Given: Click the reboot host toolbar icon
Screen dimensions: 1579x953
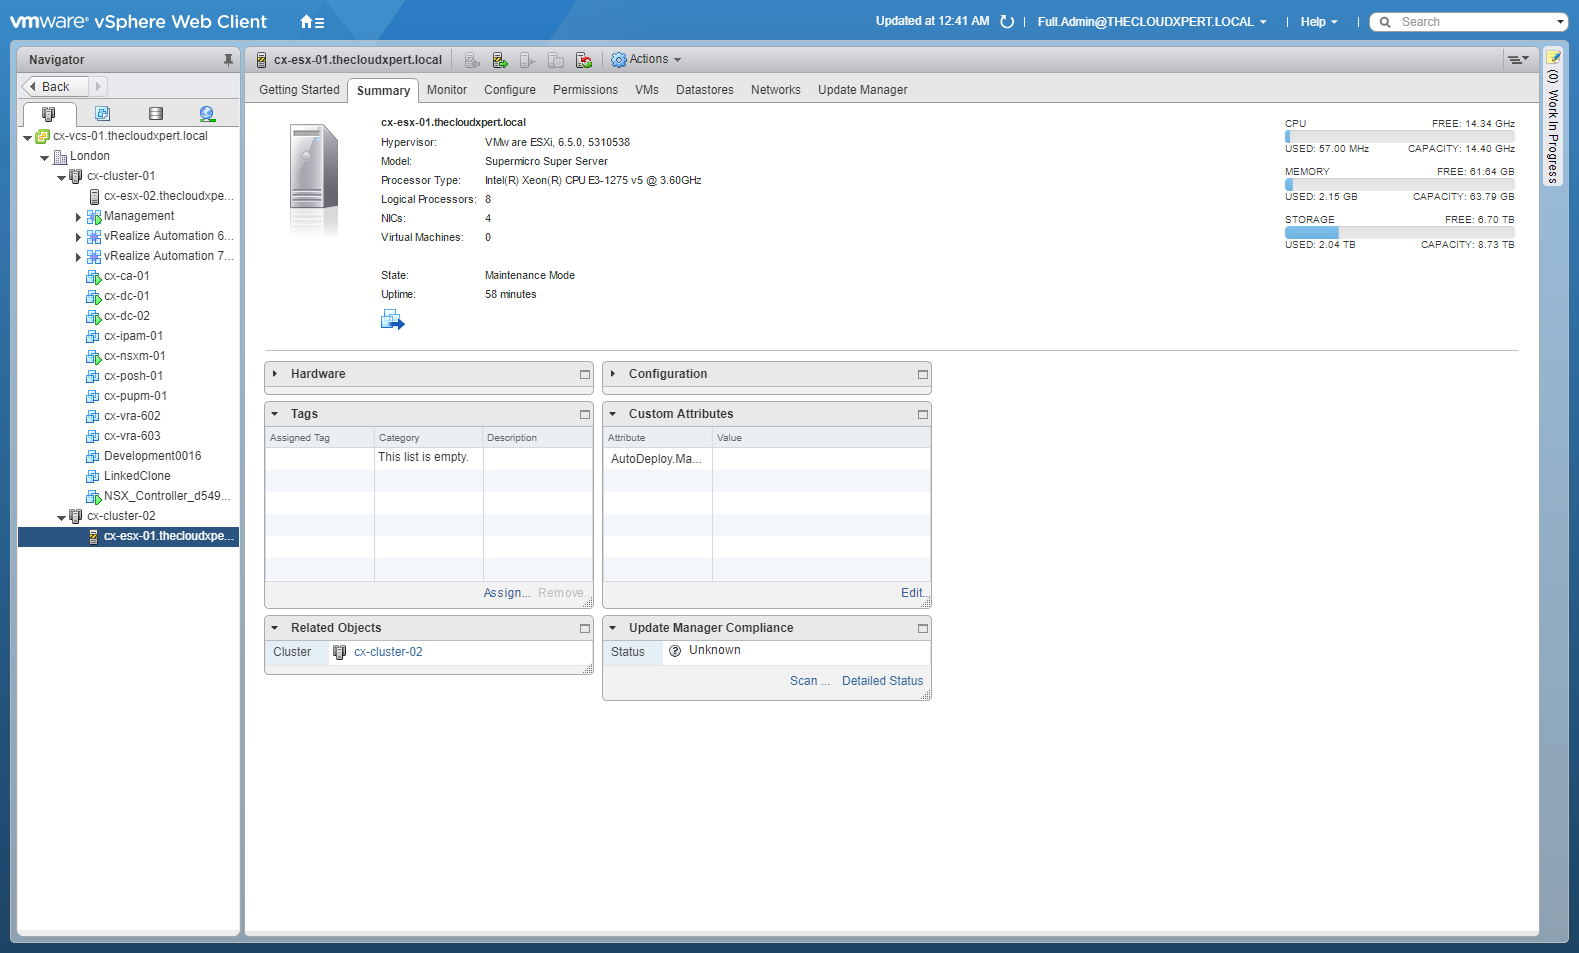Looking at the screenshot, I should click(584, 60).
